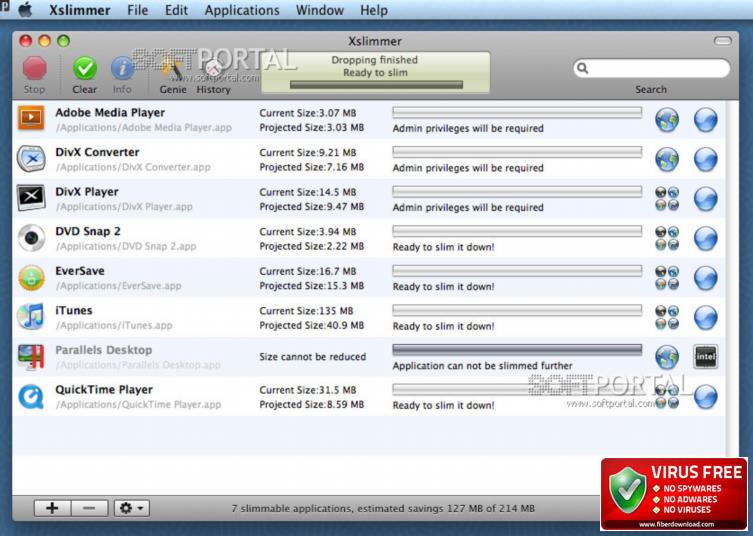753x536 pixels.
Task: Click the architecture sphere for DVD Snap 2
Action: point(706,238)
